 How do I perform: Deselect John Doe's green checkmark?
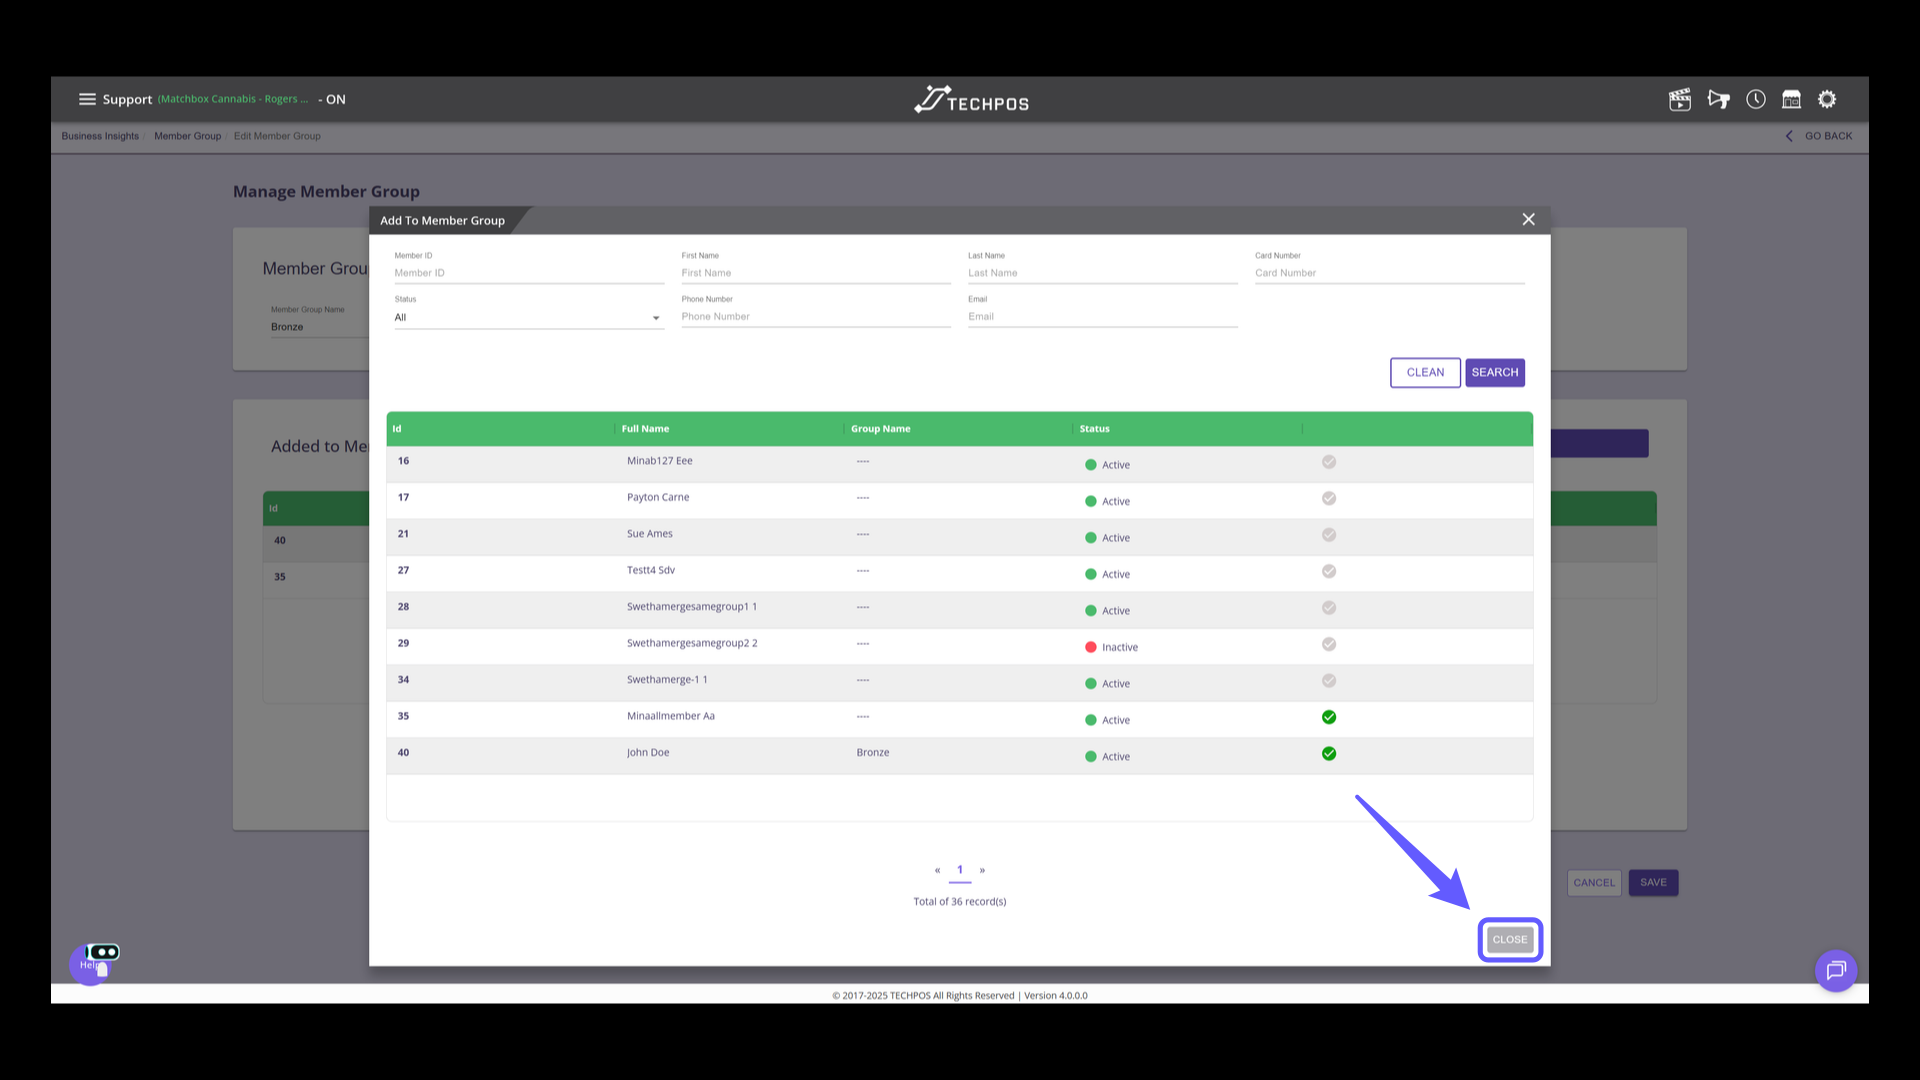pos(1329,754)
